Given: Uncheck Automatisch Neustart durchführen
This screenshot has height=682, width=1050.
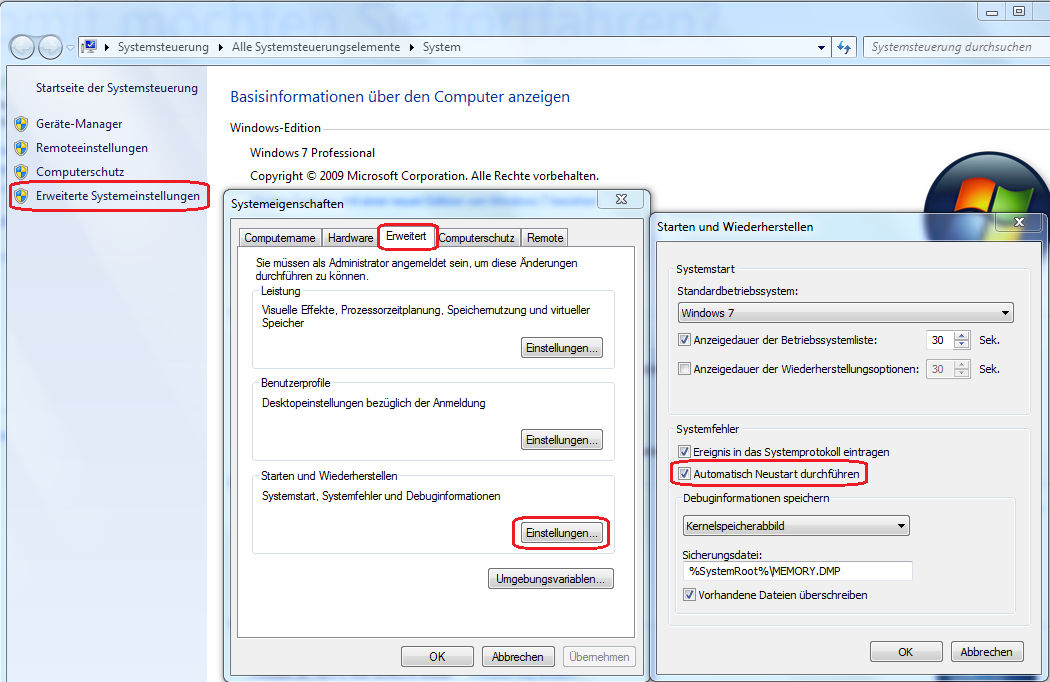Looking at the screenshot, I should pyautogui.click(x=684, y=474).
